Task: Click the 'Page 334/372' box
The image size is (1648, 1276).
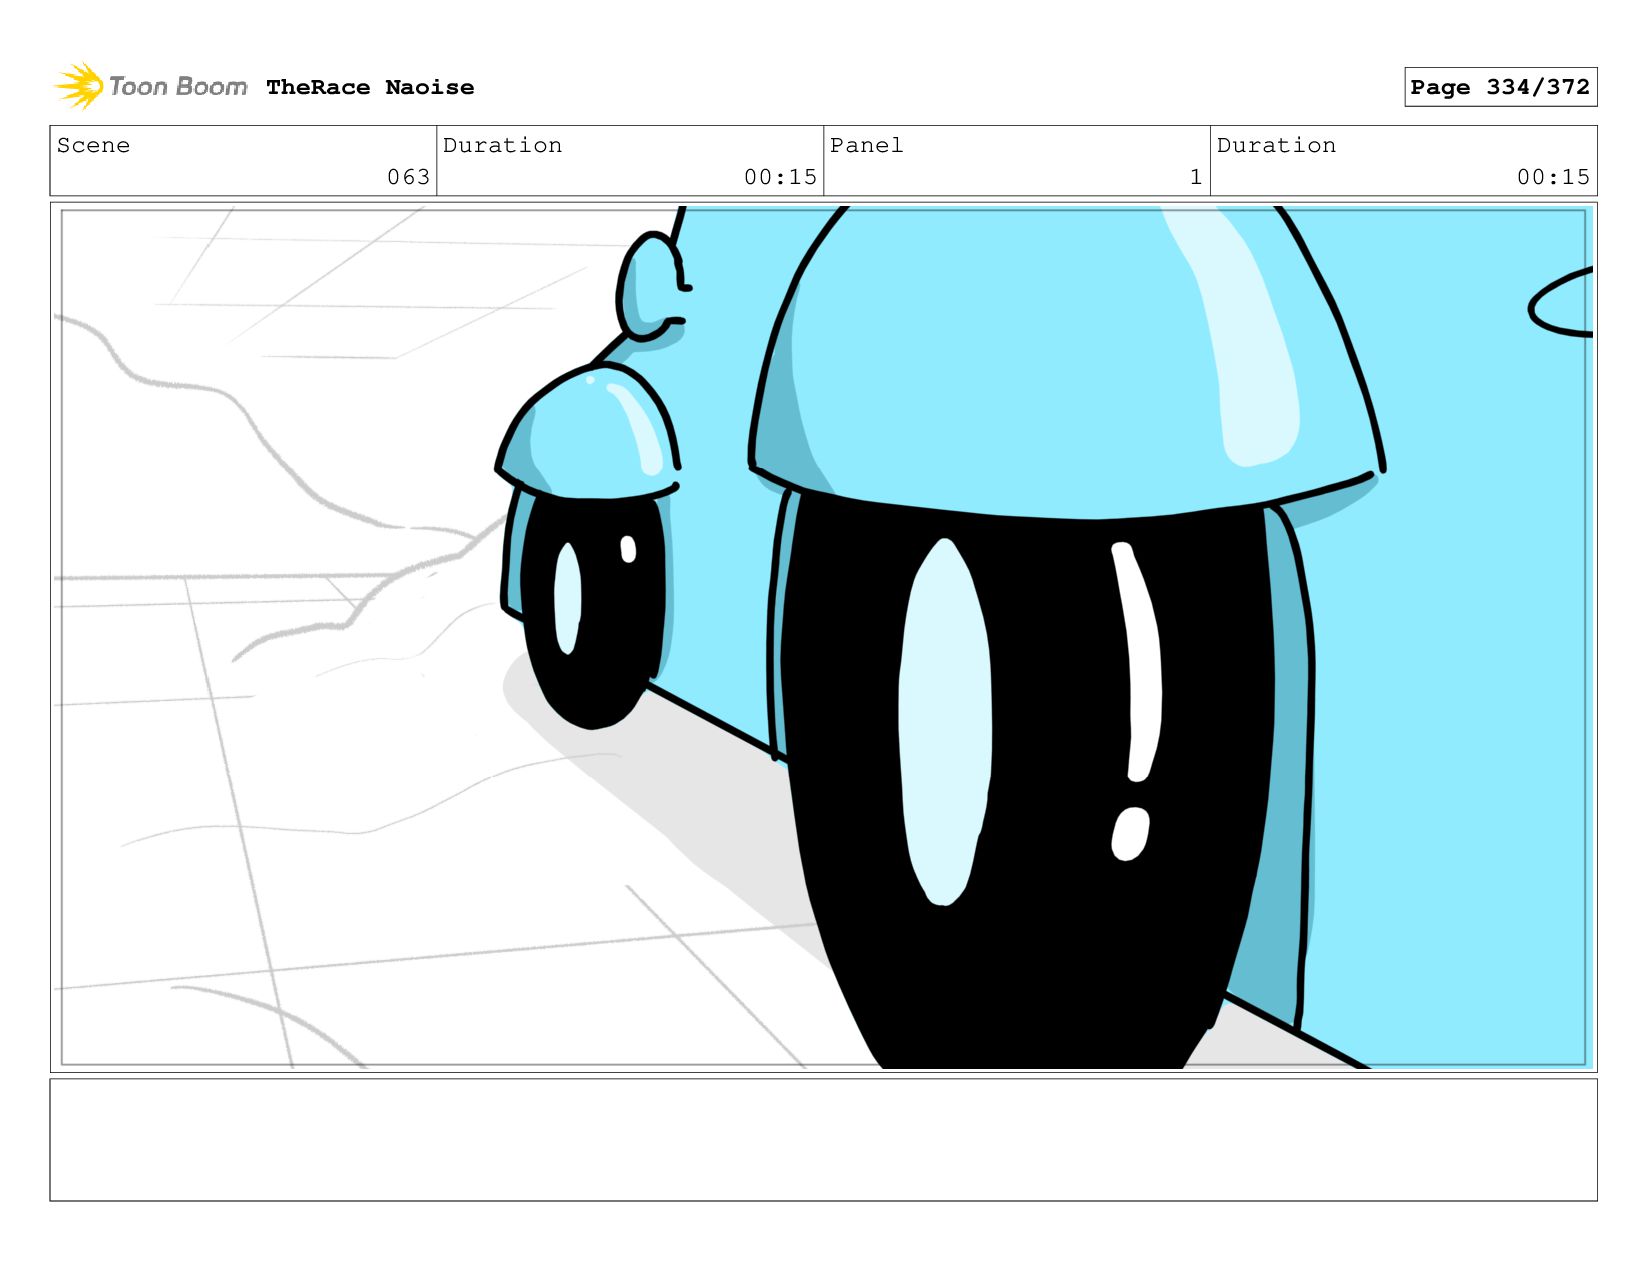Action: 1500,87
